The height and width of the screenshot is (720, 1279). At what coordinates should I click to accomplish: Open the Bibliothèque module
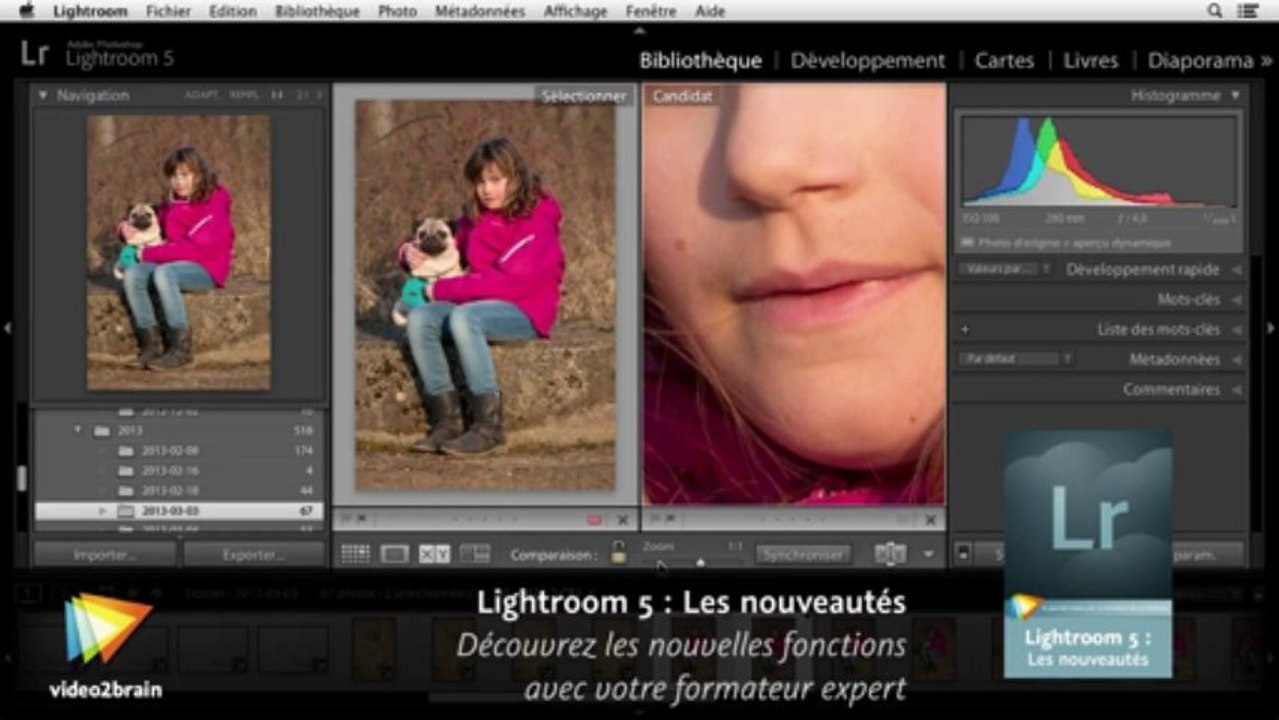[700, 60]
